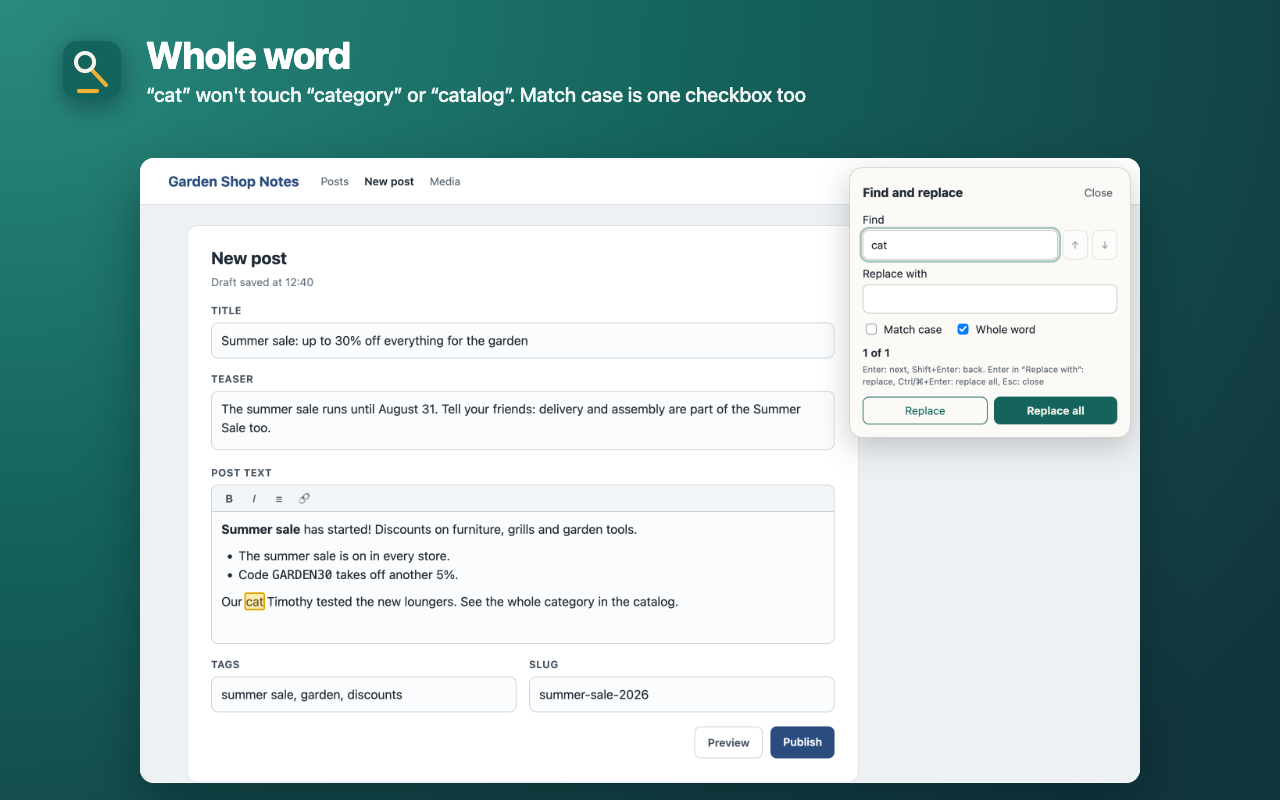Select the New post tab
The height and width of the screenshot is (800, 1280).
point(389,182)
